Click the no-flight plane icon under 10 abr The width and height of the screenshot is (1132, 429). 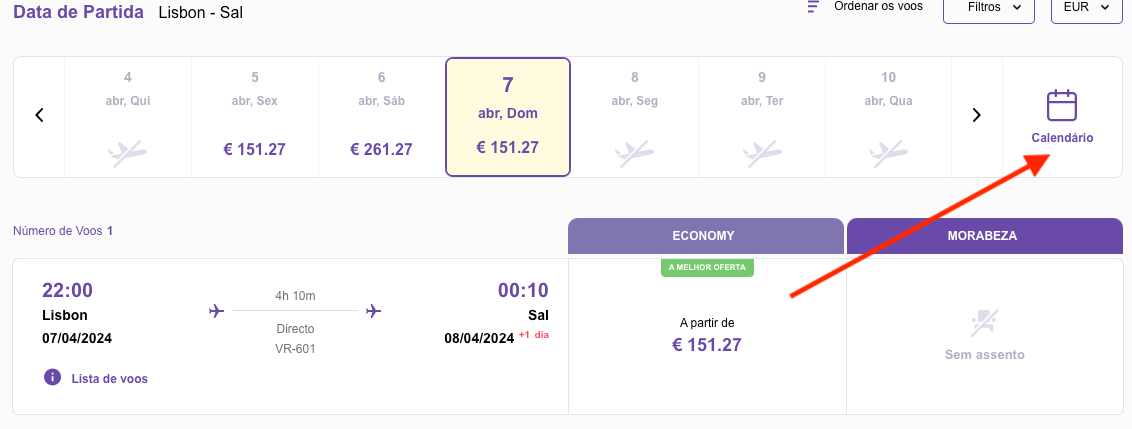(888, 152)
